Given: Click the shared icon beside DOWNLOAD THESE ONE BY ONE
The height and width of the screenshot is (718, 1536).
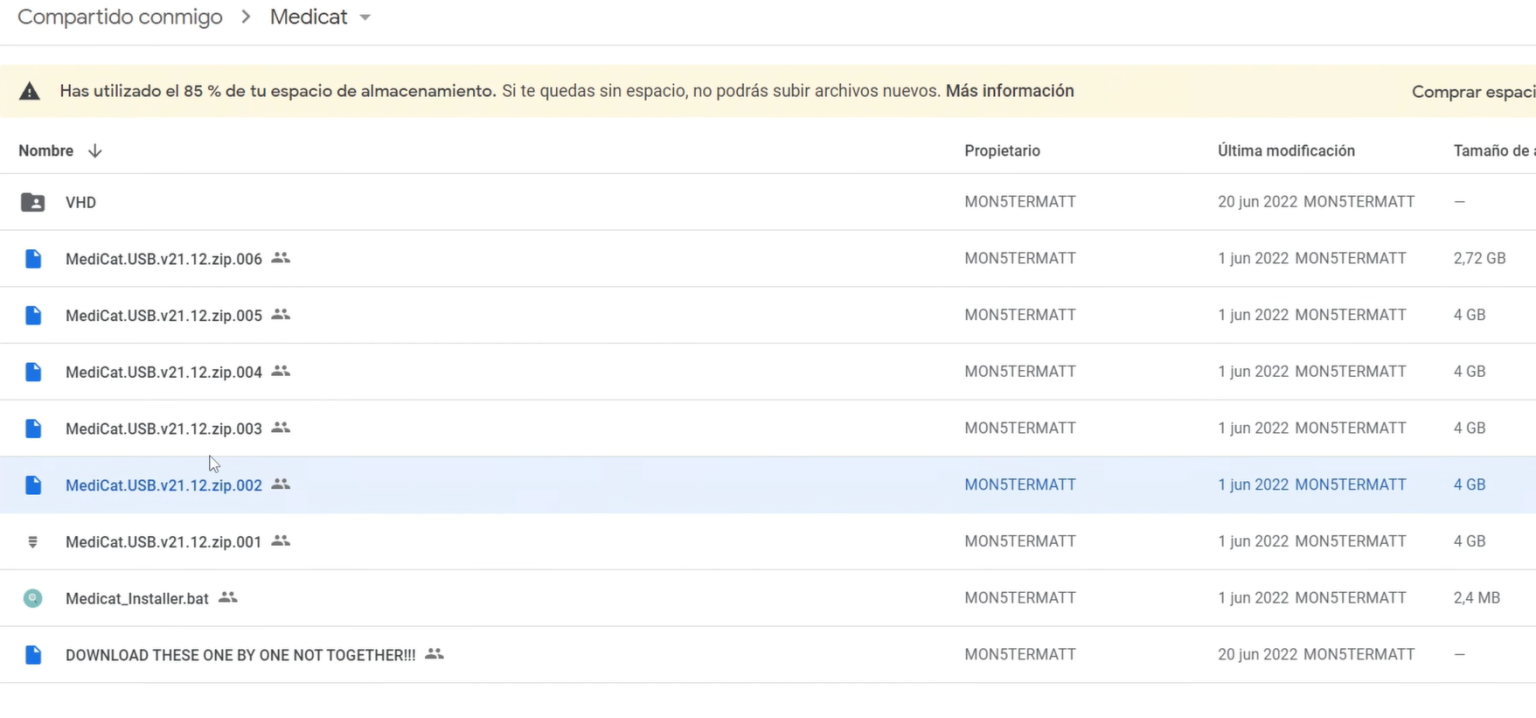Looking at the screenshot, I should click(x=434, y=653).
